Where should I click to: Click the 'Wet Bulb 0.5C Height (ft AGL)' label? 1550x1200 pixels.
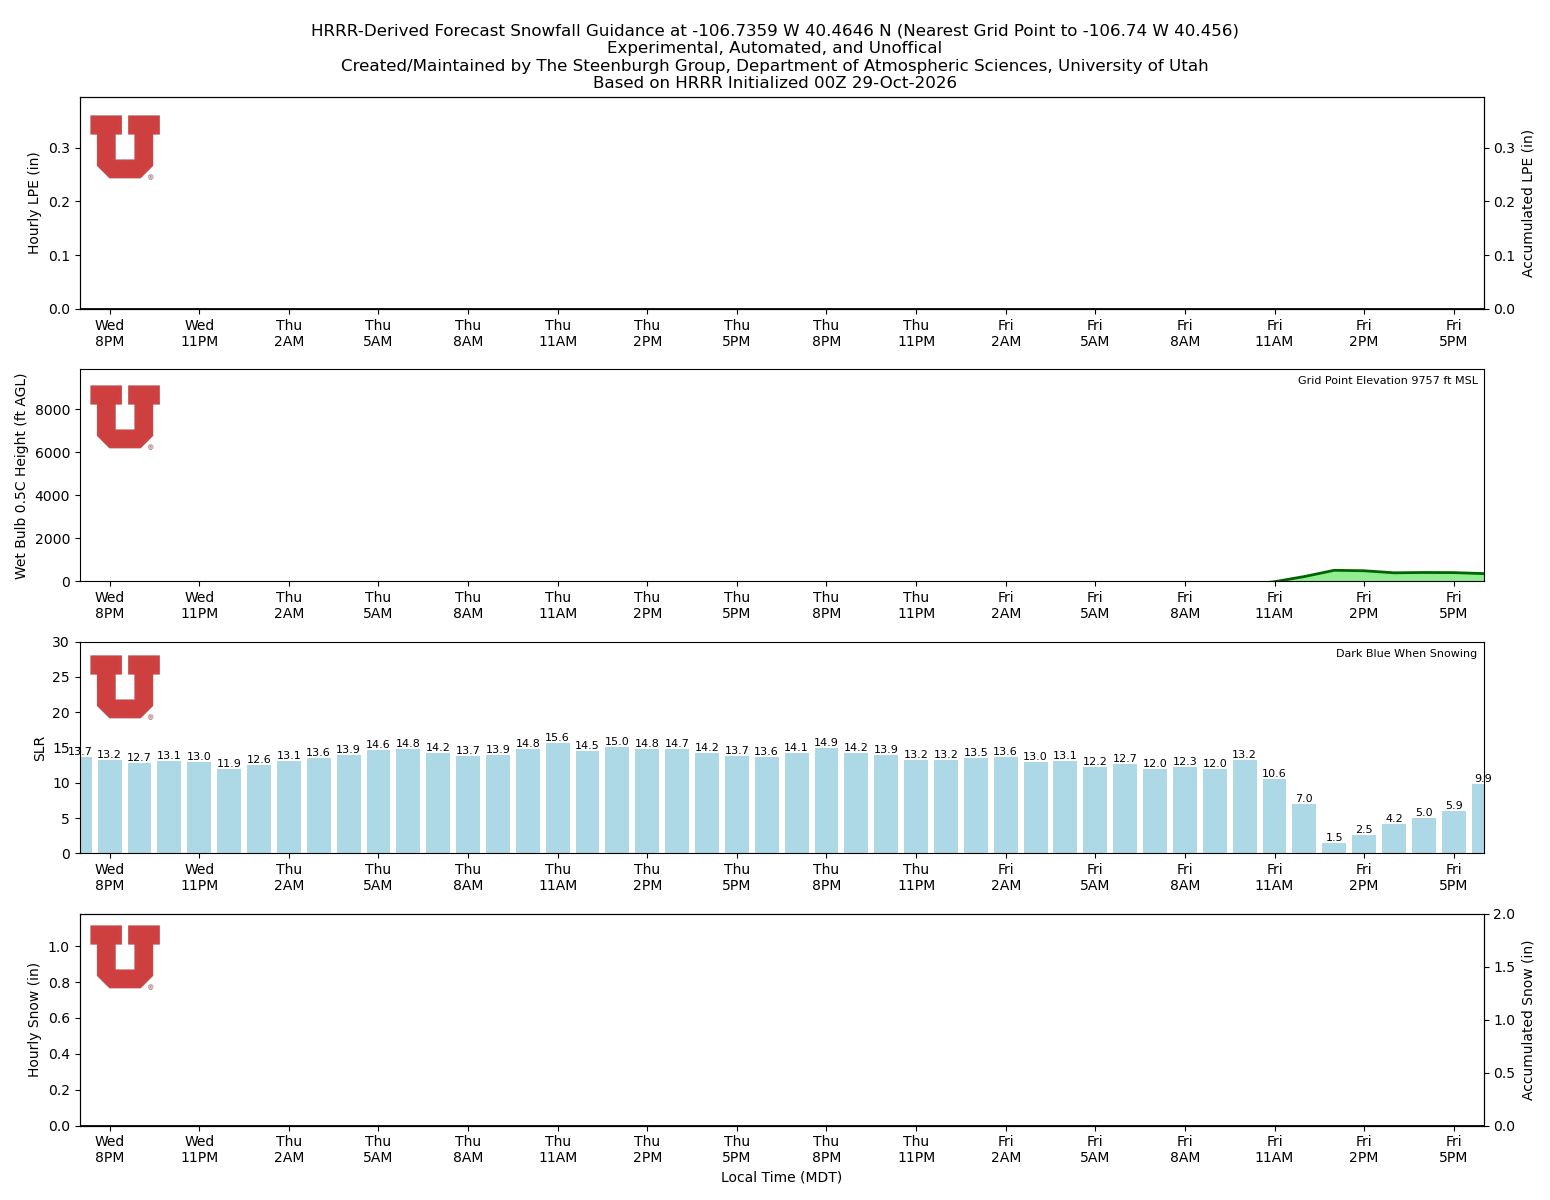tap(21, 476)
